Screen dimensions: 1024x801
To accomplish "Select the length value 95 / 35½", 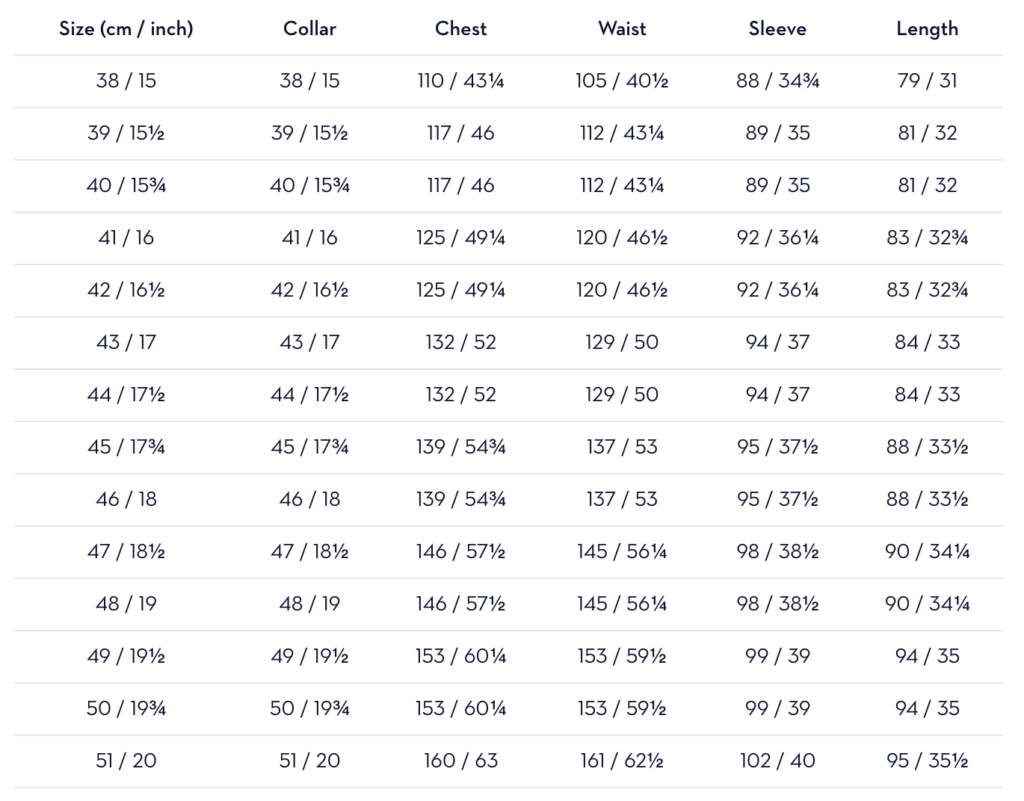I will click(927, 761).
